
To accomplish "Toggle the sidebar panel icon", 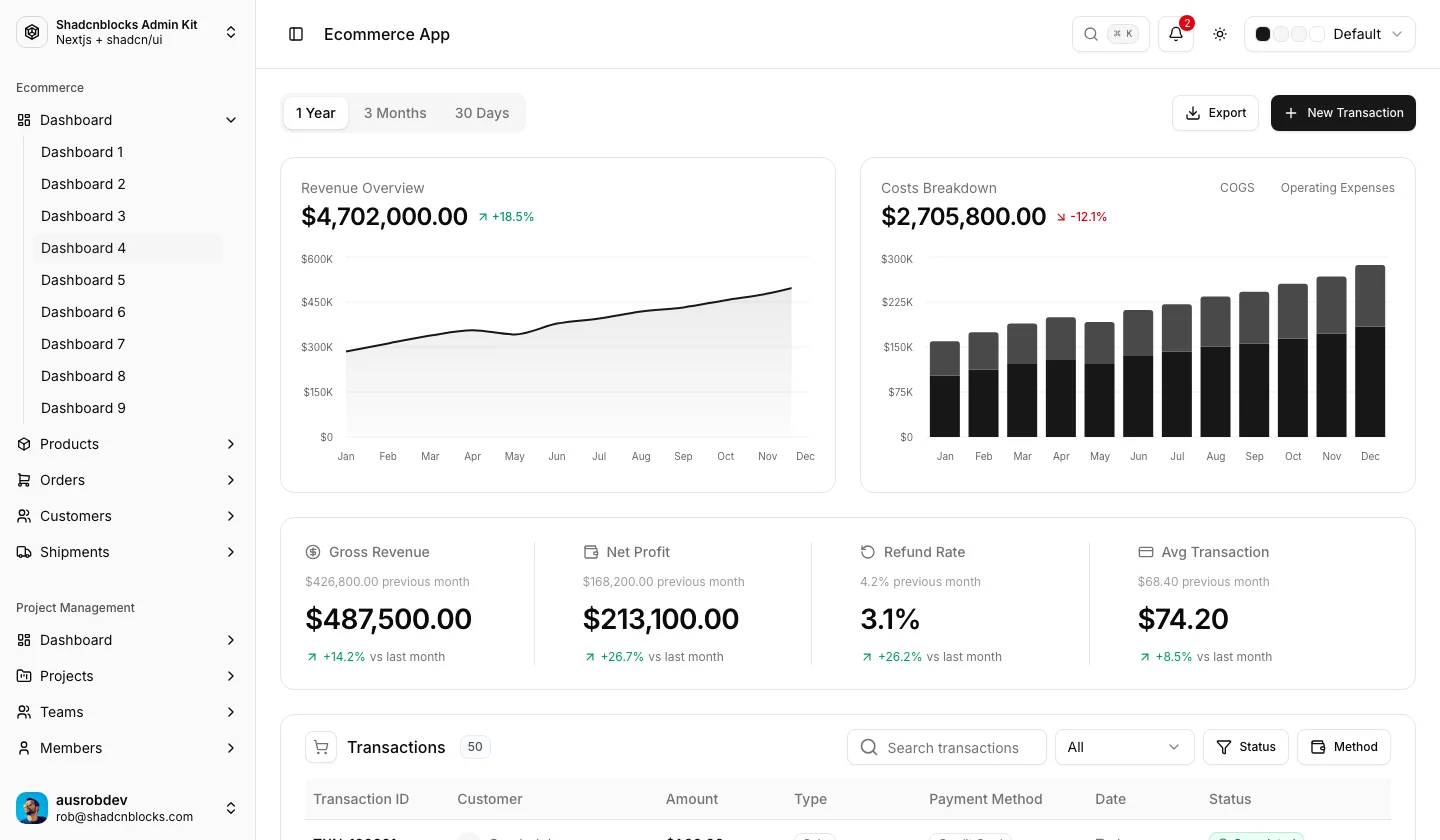I will tap(296, 34).
